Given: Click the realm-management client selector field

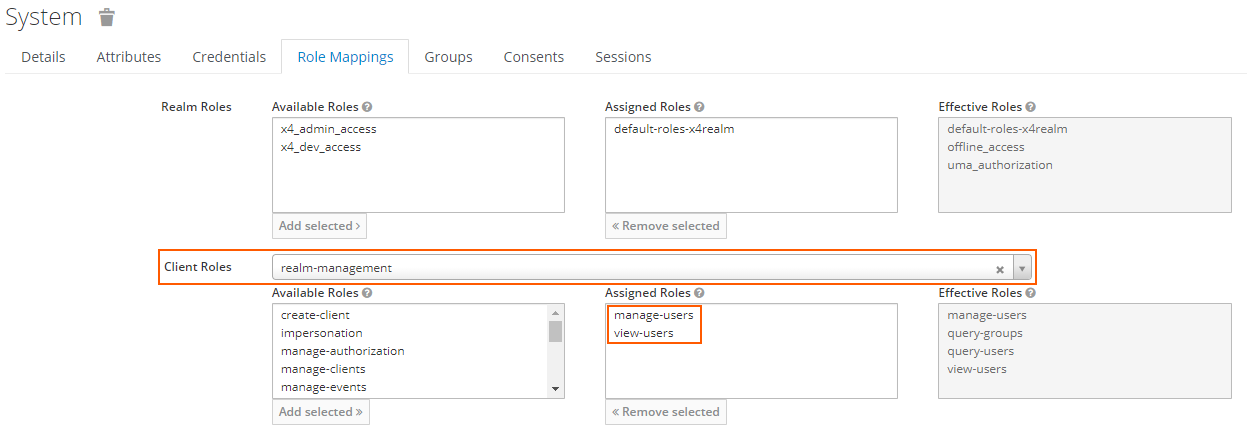Looking at the screenshot, I should 630,268.
